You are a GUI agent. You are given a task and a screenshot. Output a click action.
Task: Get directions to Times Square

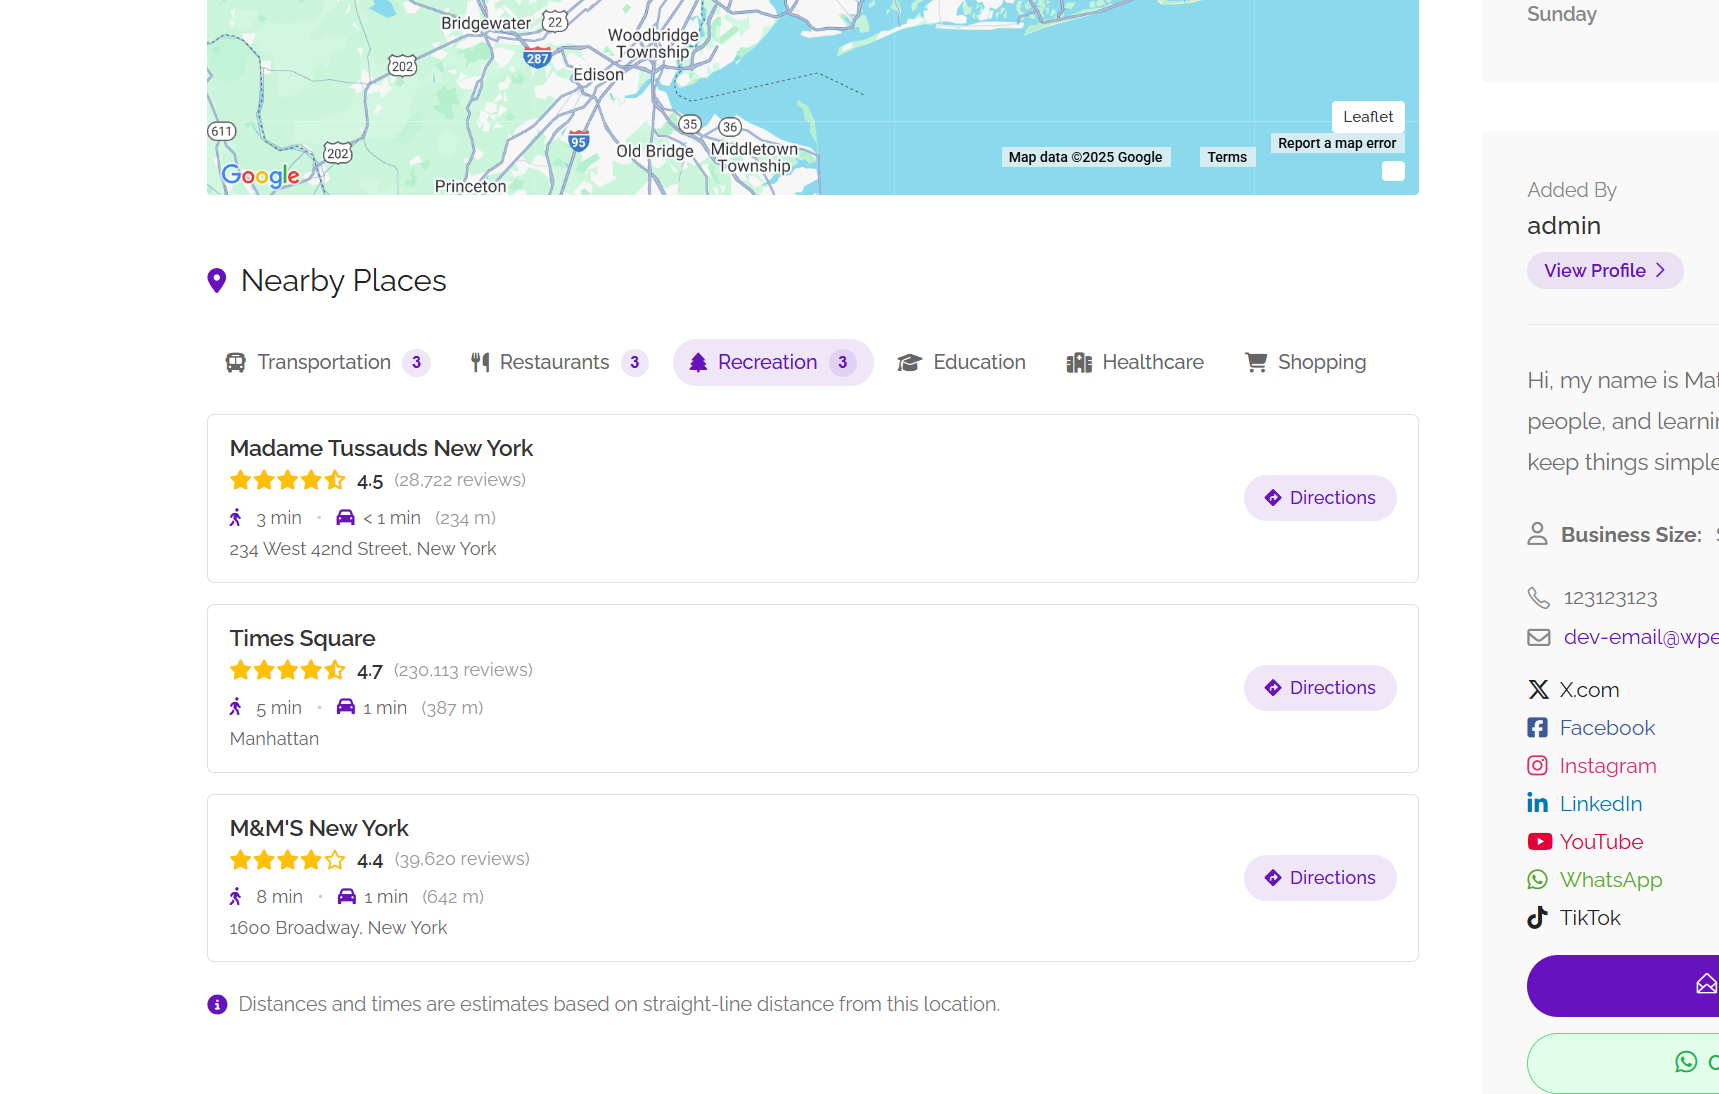tap(1319, 688)
